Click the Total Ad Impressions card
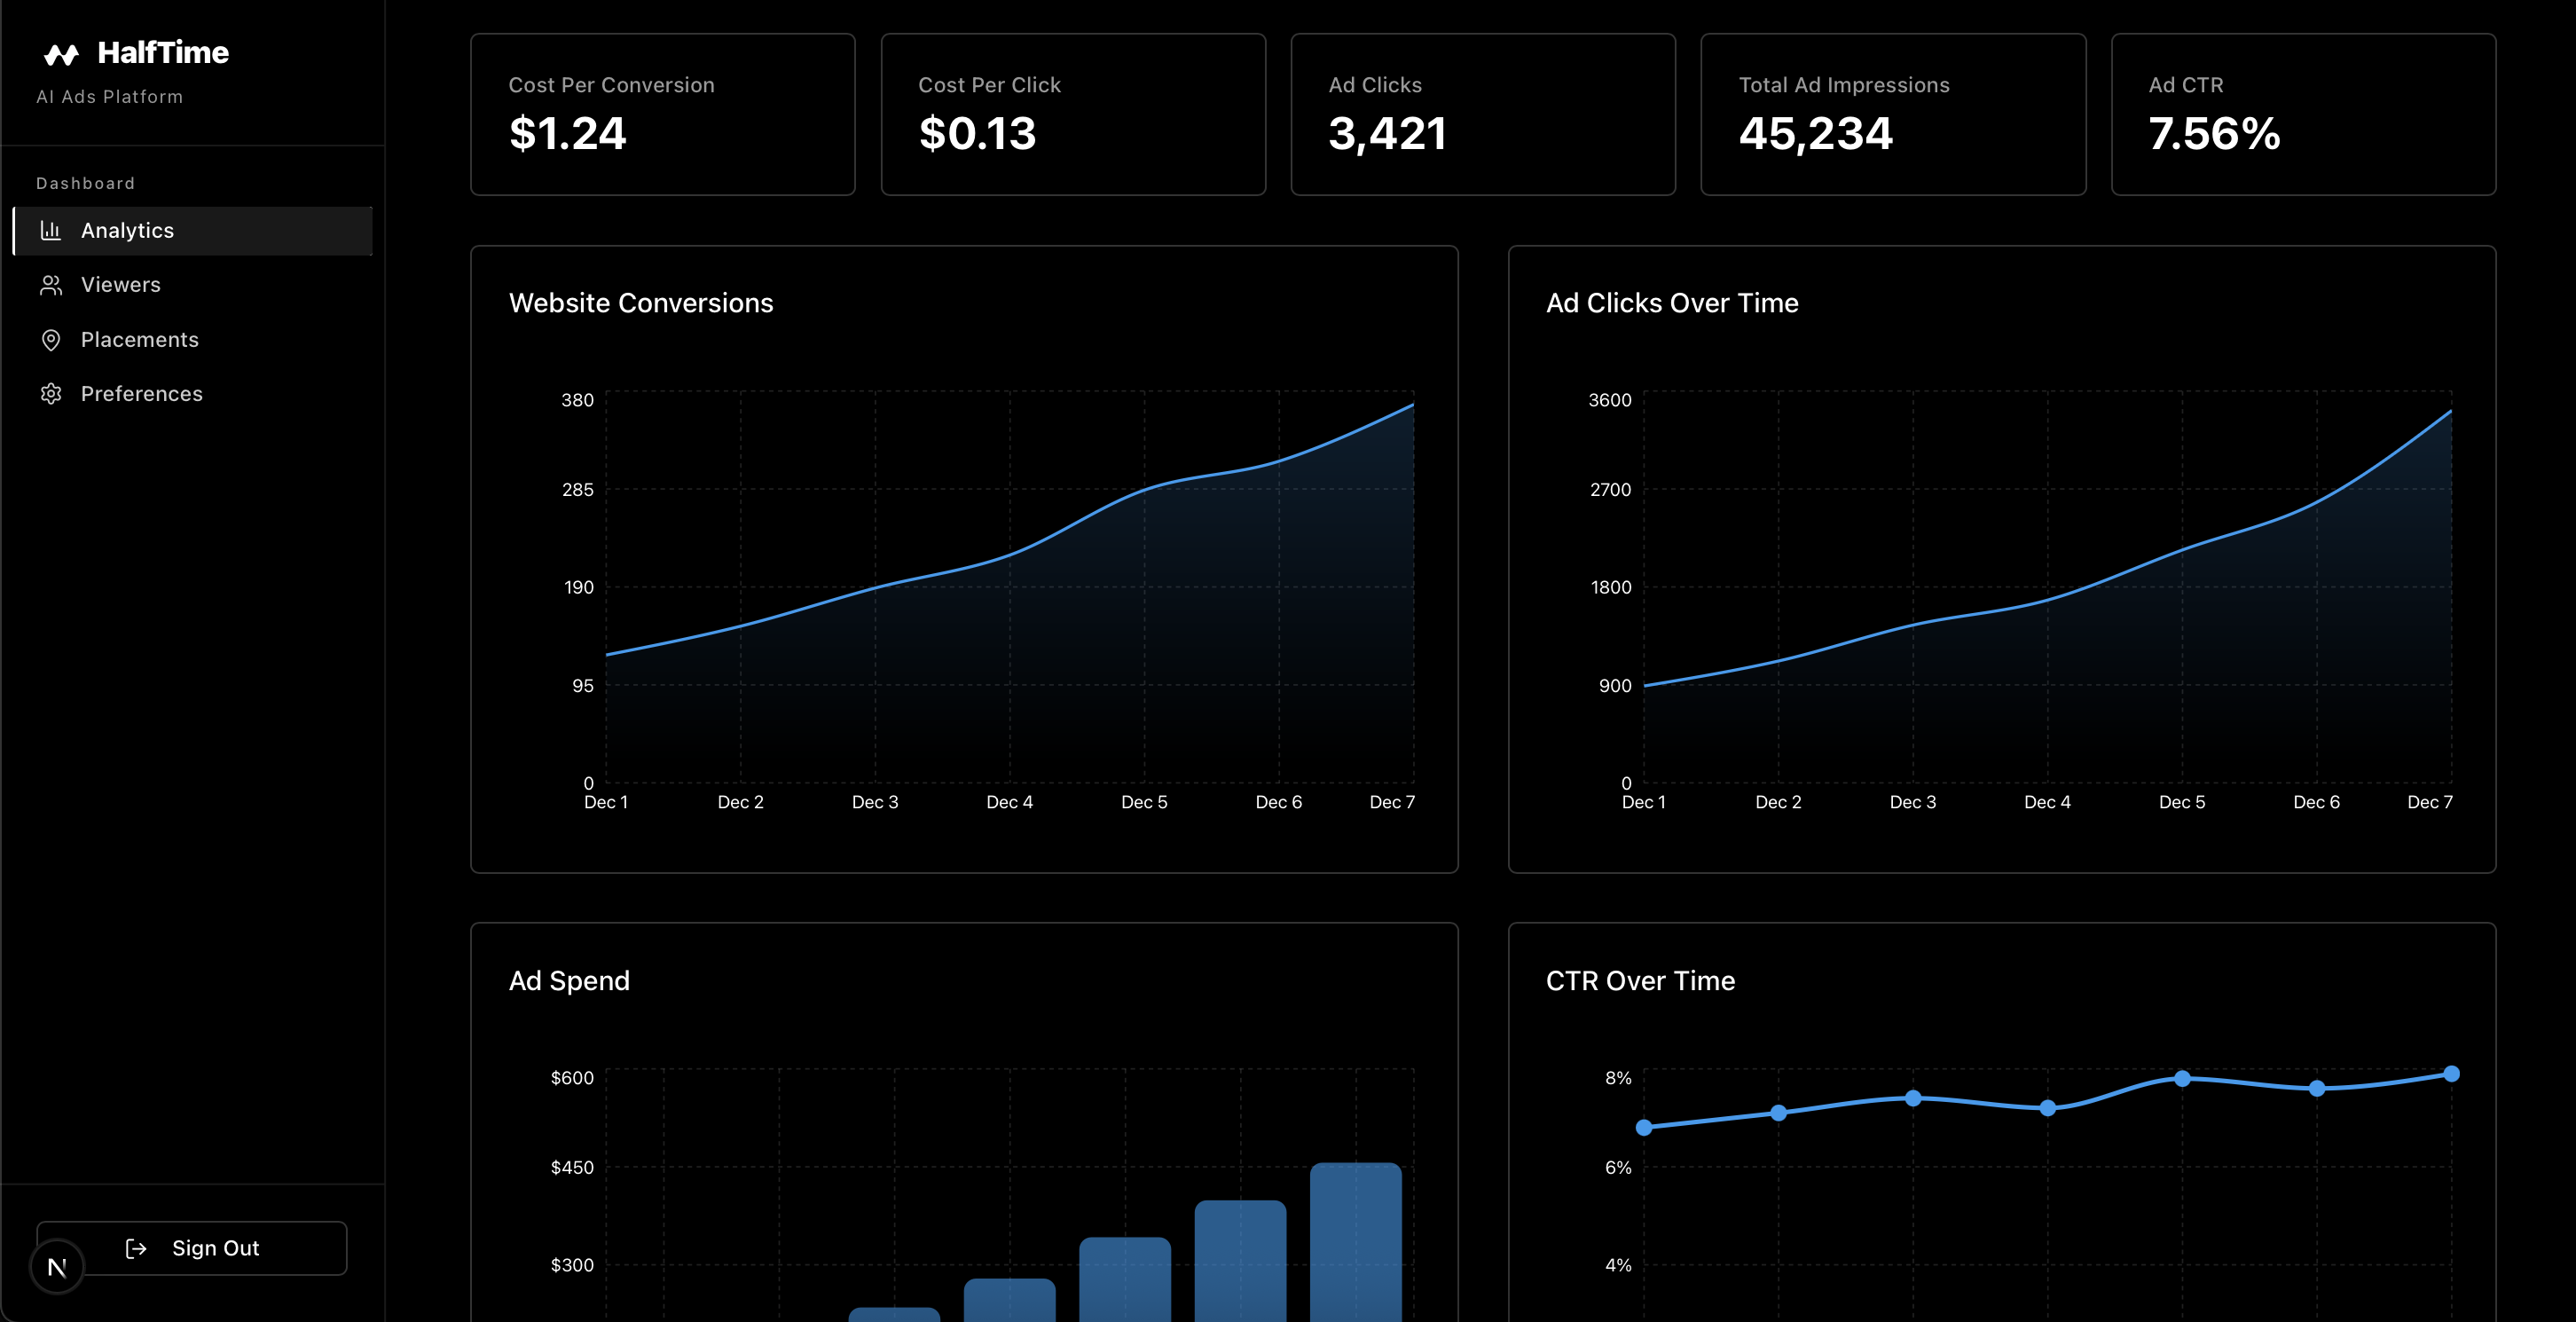This screenshot has width=2576, height=1322. tap(1892, 114)
